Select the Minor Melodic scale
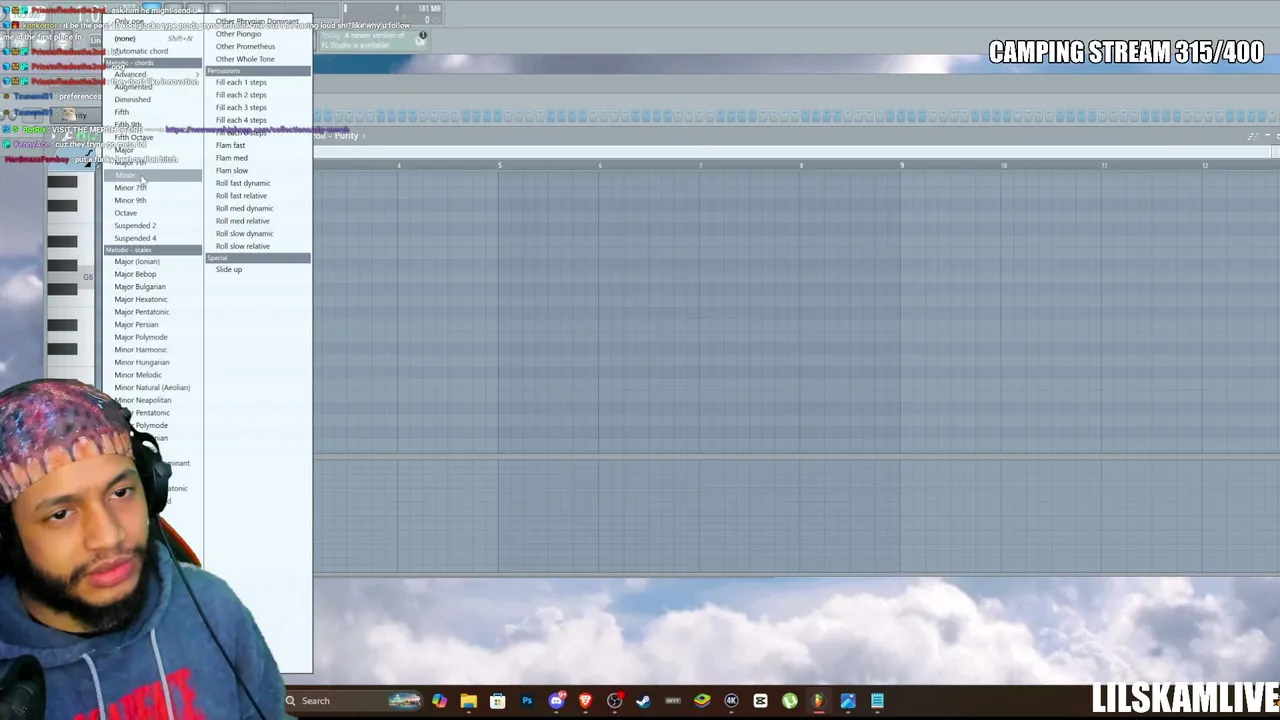The image size is (1280, 720). pos(153,375)
